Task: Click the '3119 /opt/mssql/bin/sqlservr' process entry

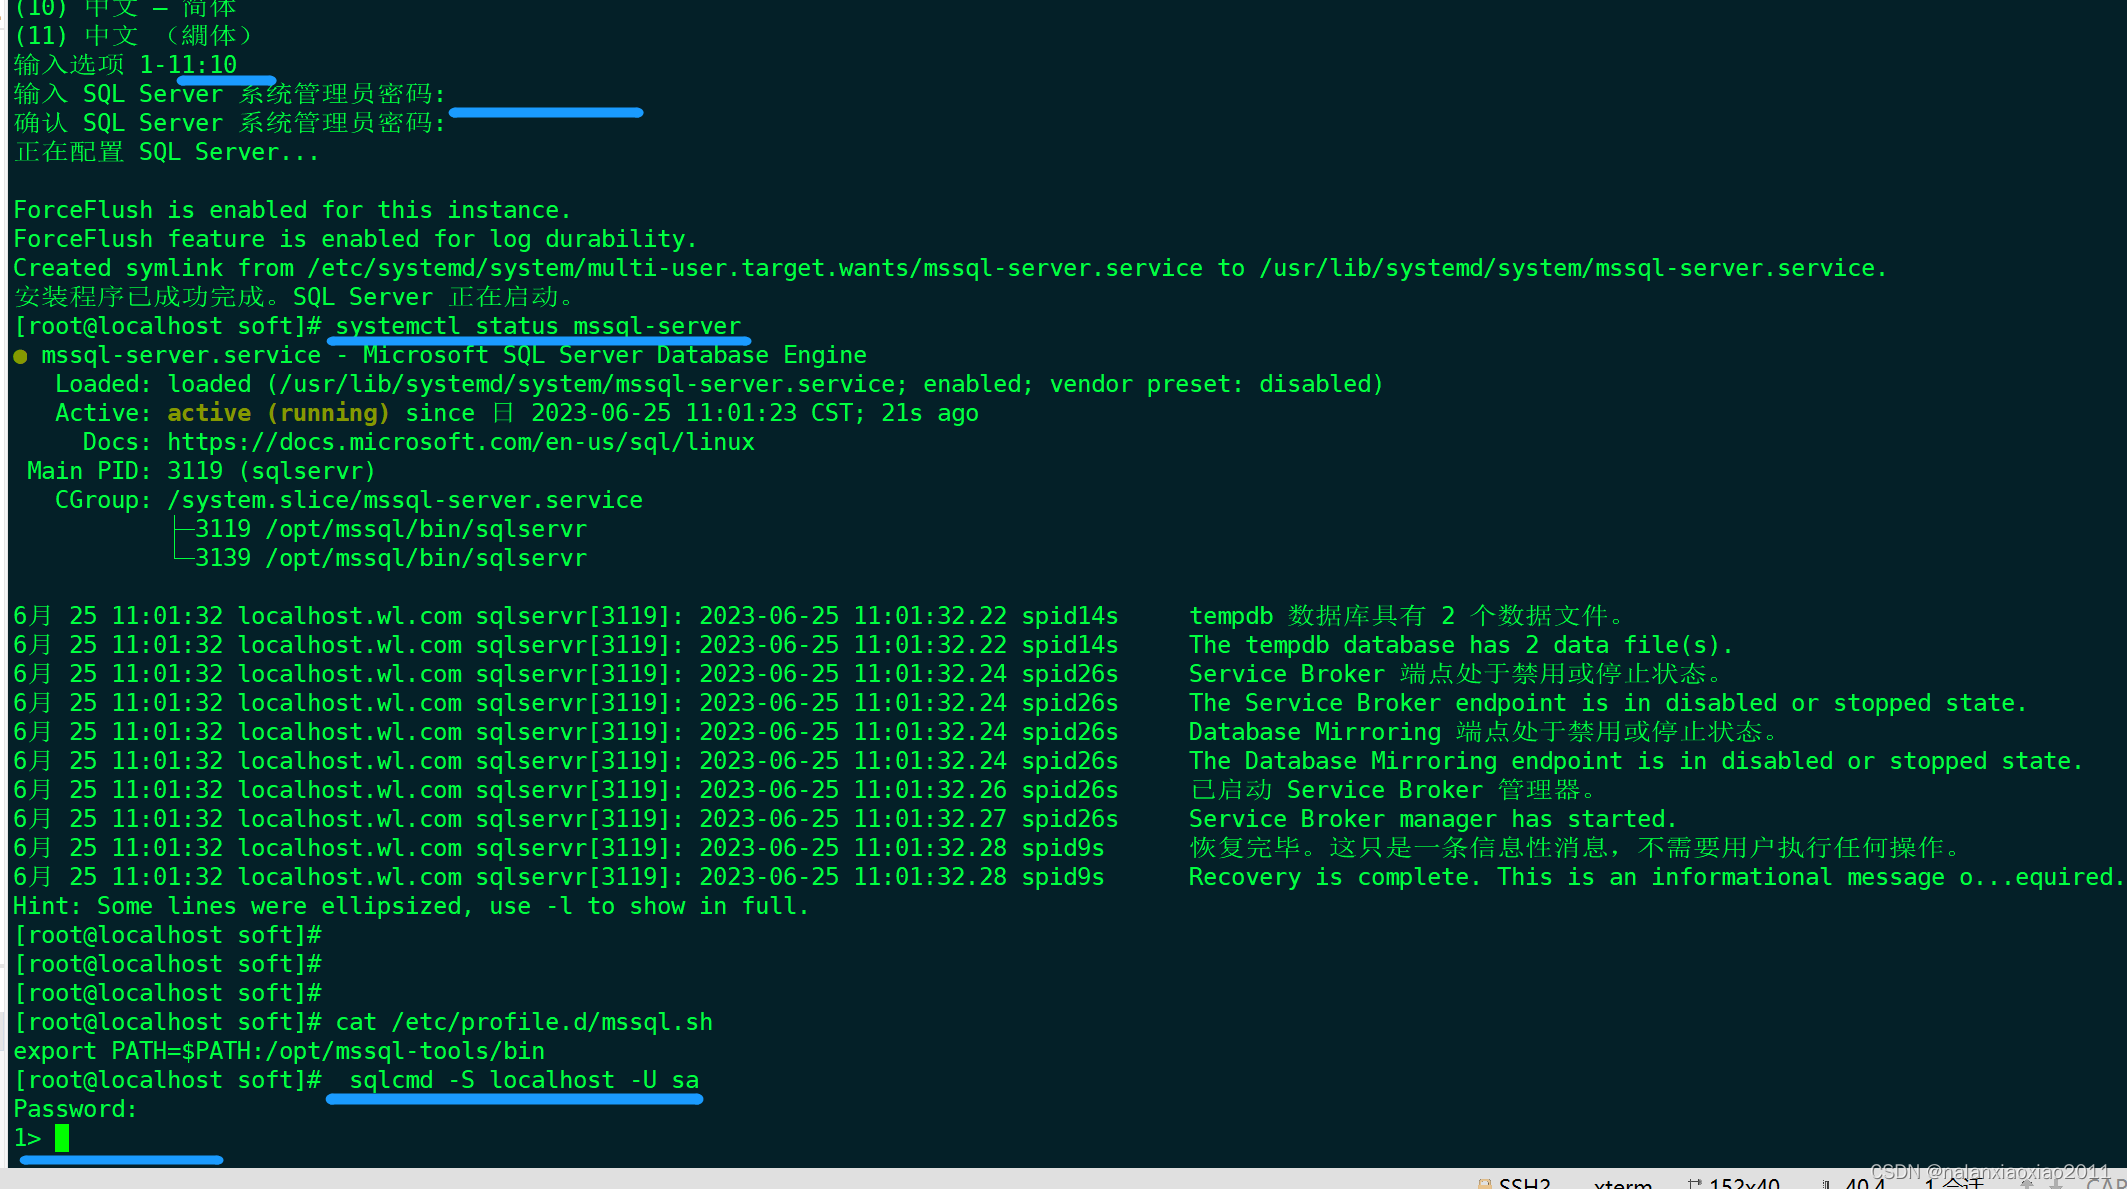Action: click(x=391, y=529)
